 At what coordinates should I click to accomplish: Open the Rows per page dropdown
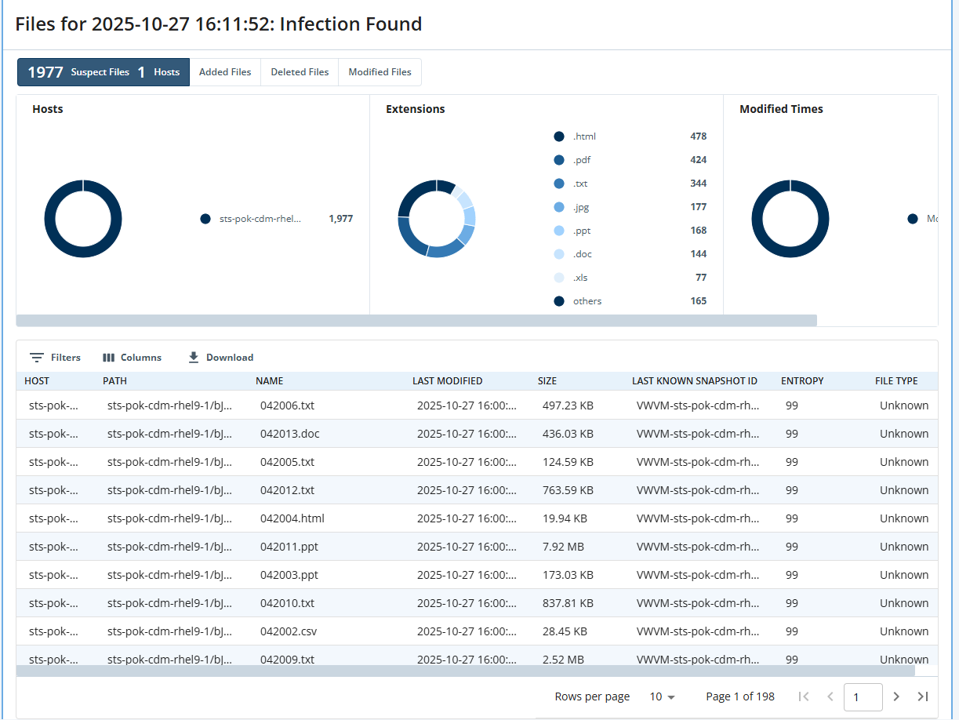click(x=662, y=697)
